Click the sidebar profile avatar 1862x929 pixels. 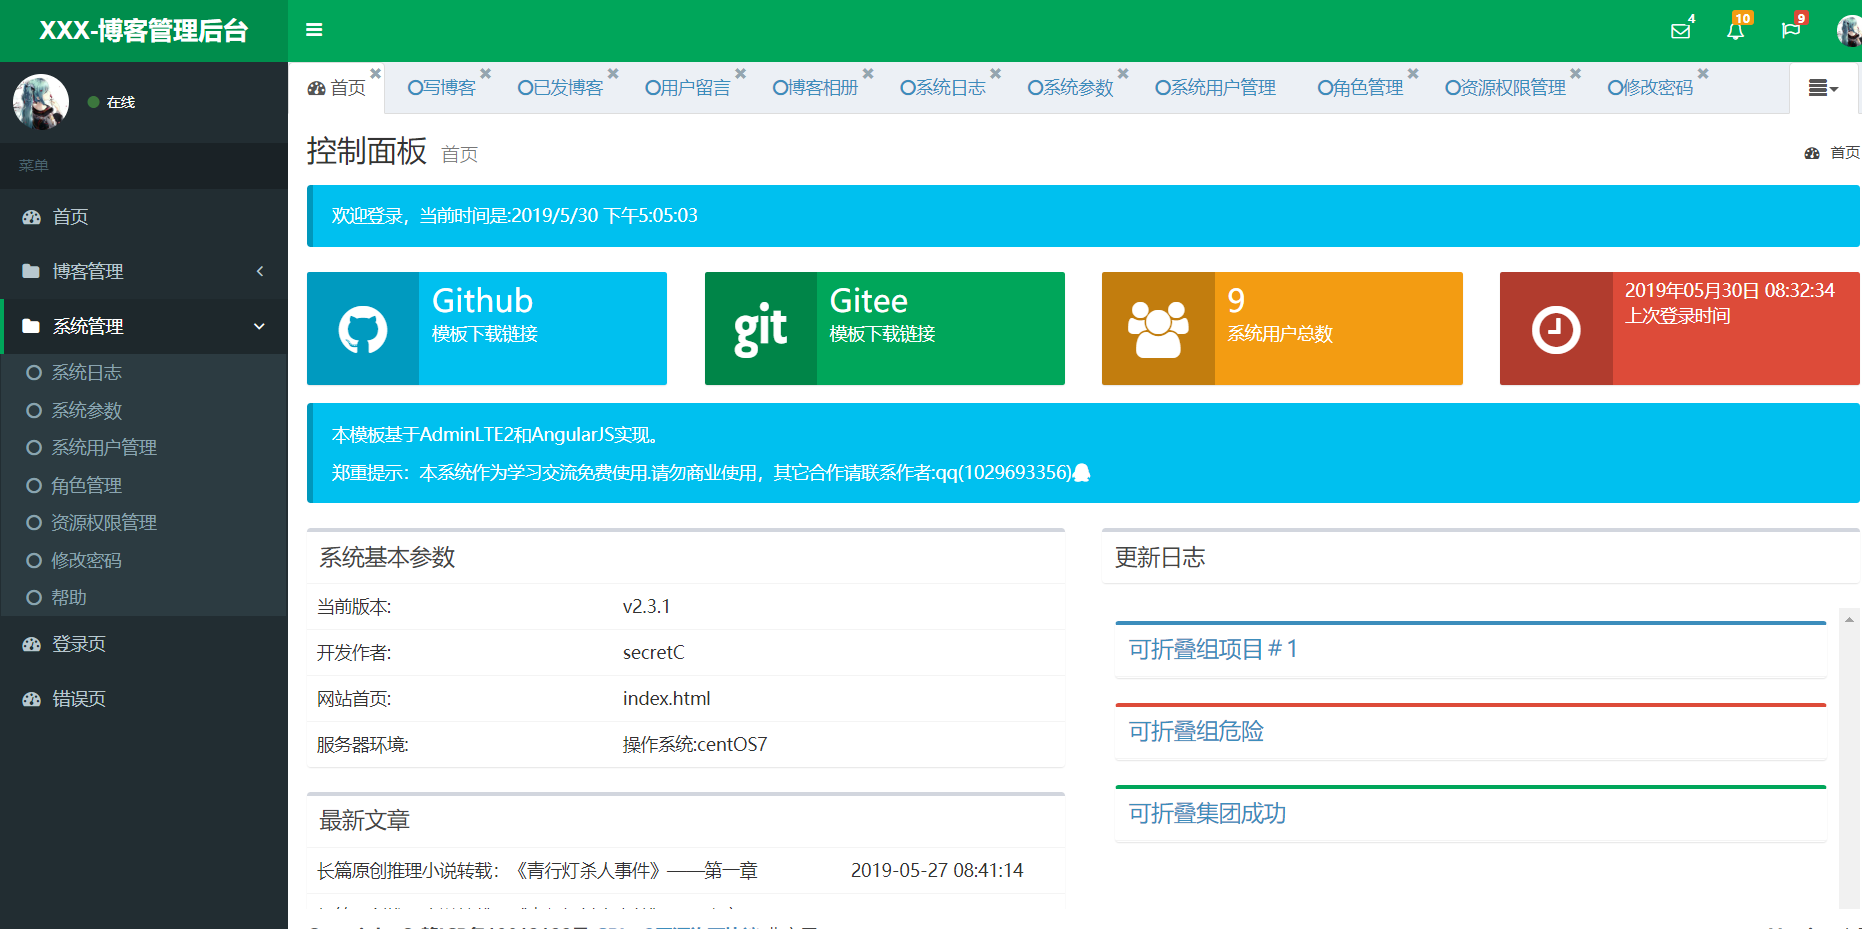pyautogui.click(x=41, y=102)
